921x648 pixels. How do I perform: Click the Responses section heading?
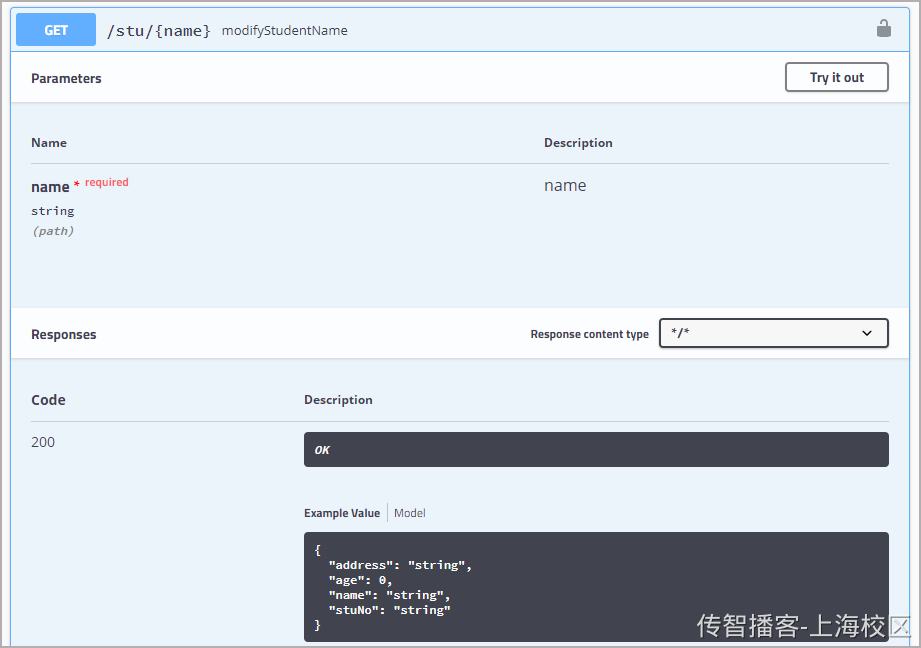tap(63, 334)
